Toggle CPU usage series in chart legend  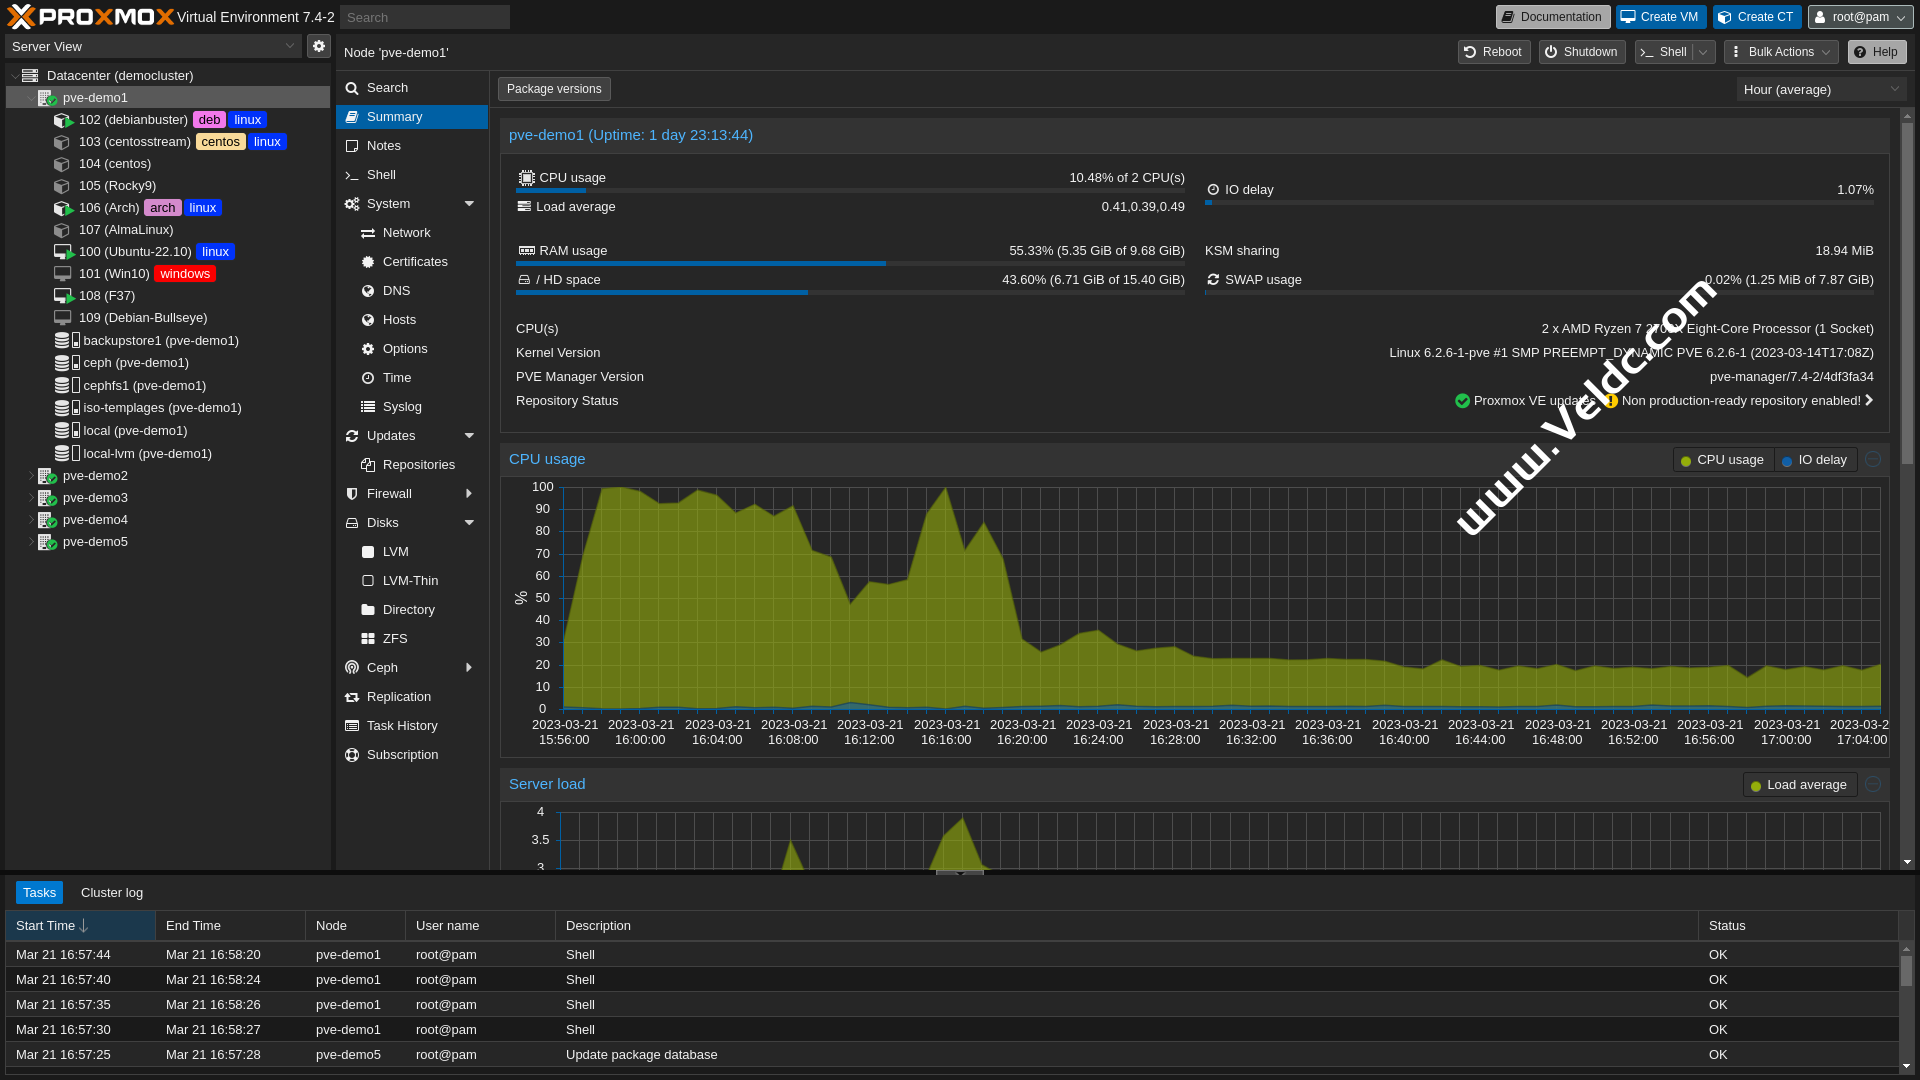click(x=1722, y=460)
